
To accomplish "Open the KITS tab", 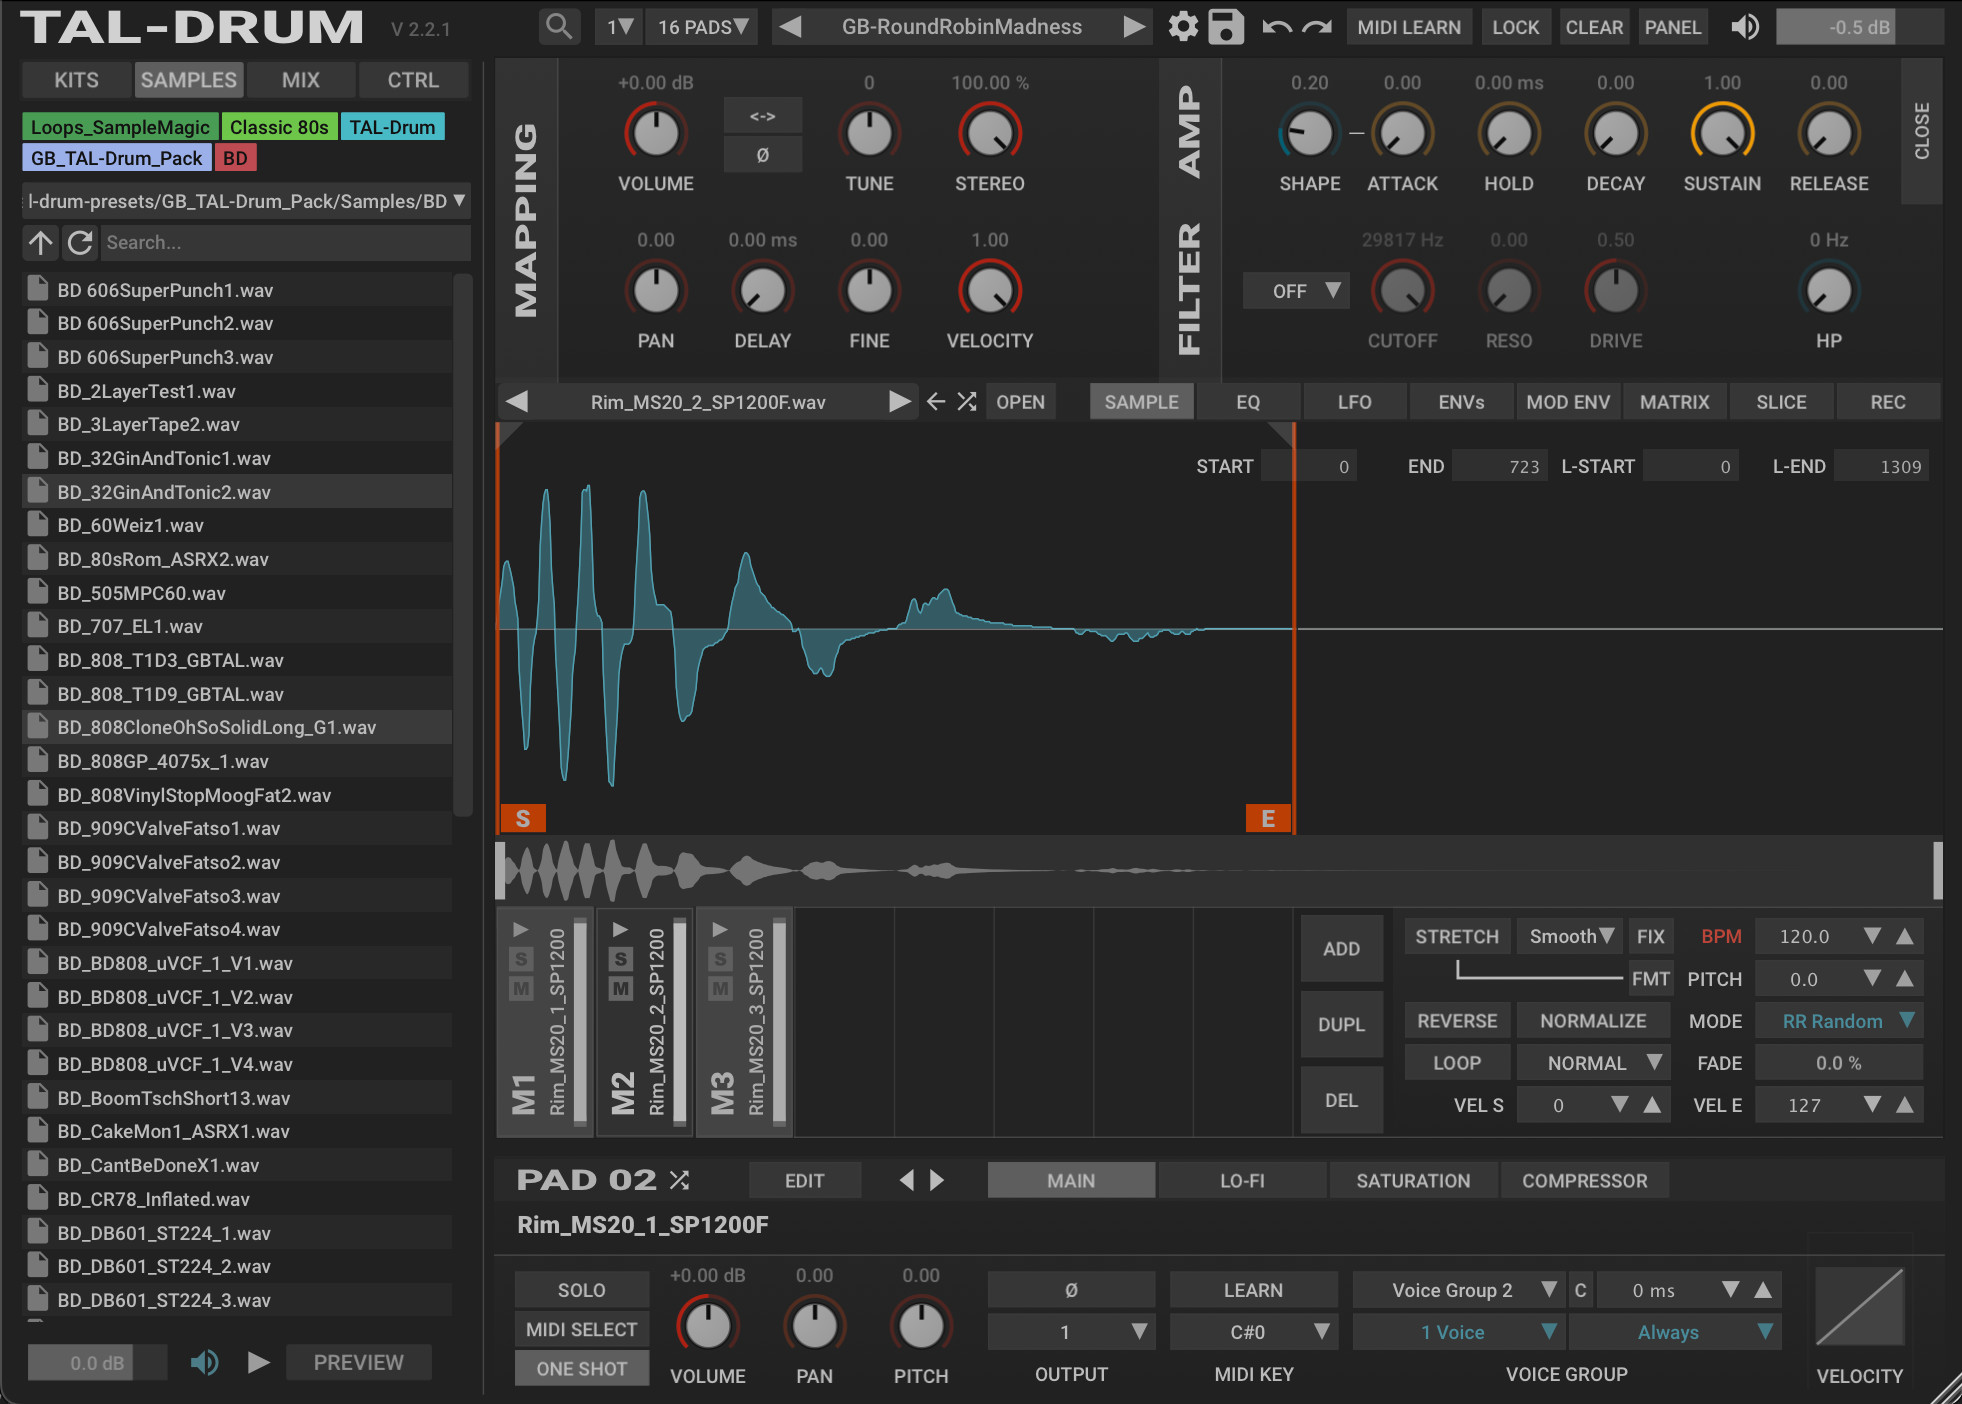I will [76, 80].
